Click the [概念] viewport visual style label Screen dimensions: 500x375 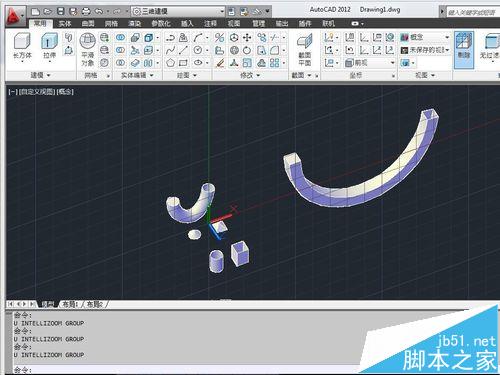coord(65,92)
